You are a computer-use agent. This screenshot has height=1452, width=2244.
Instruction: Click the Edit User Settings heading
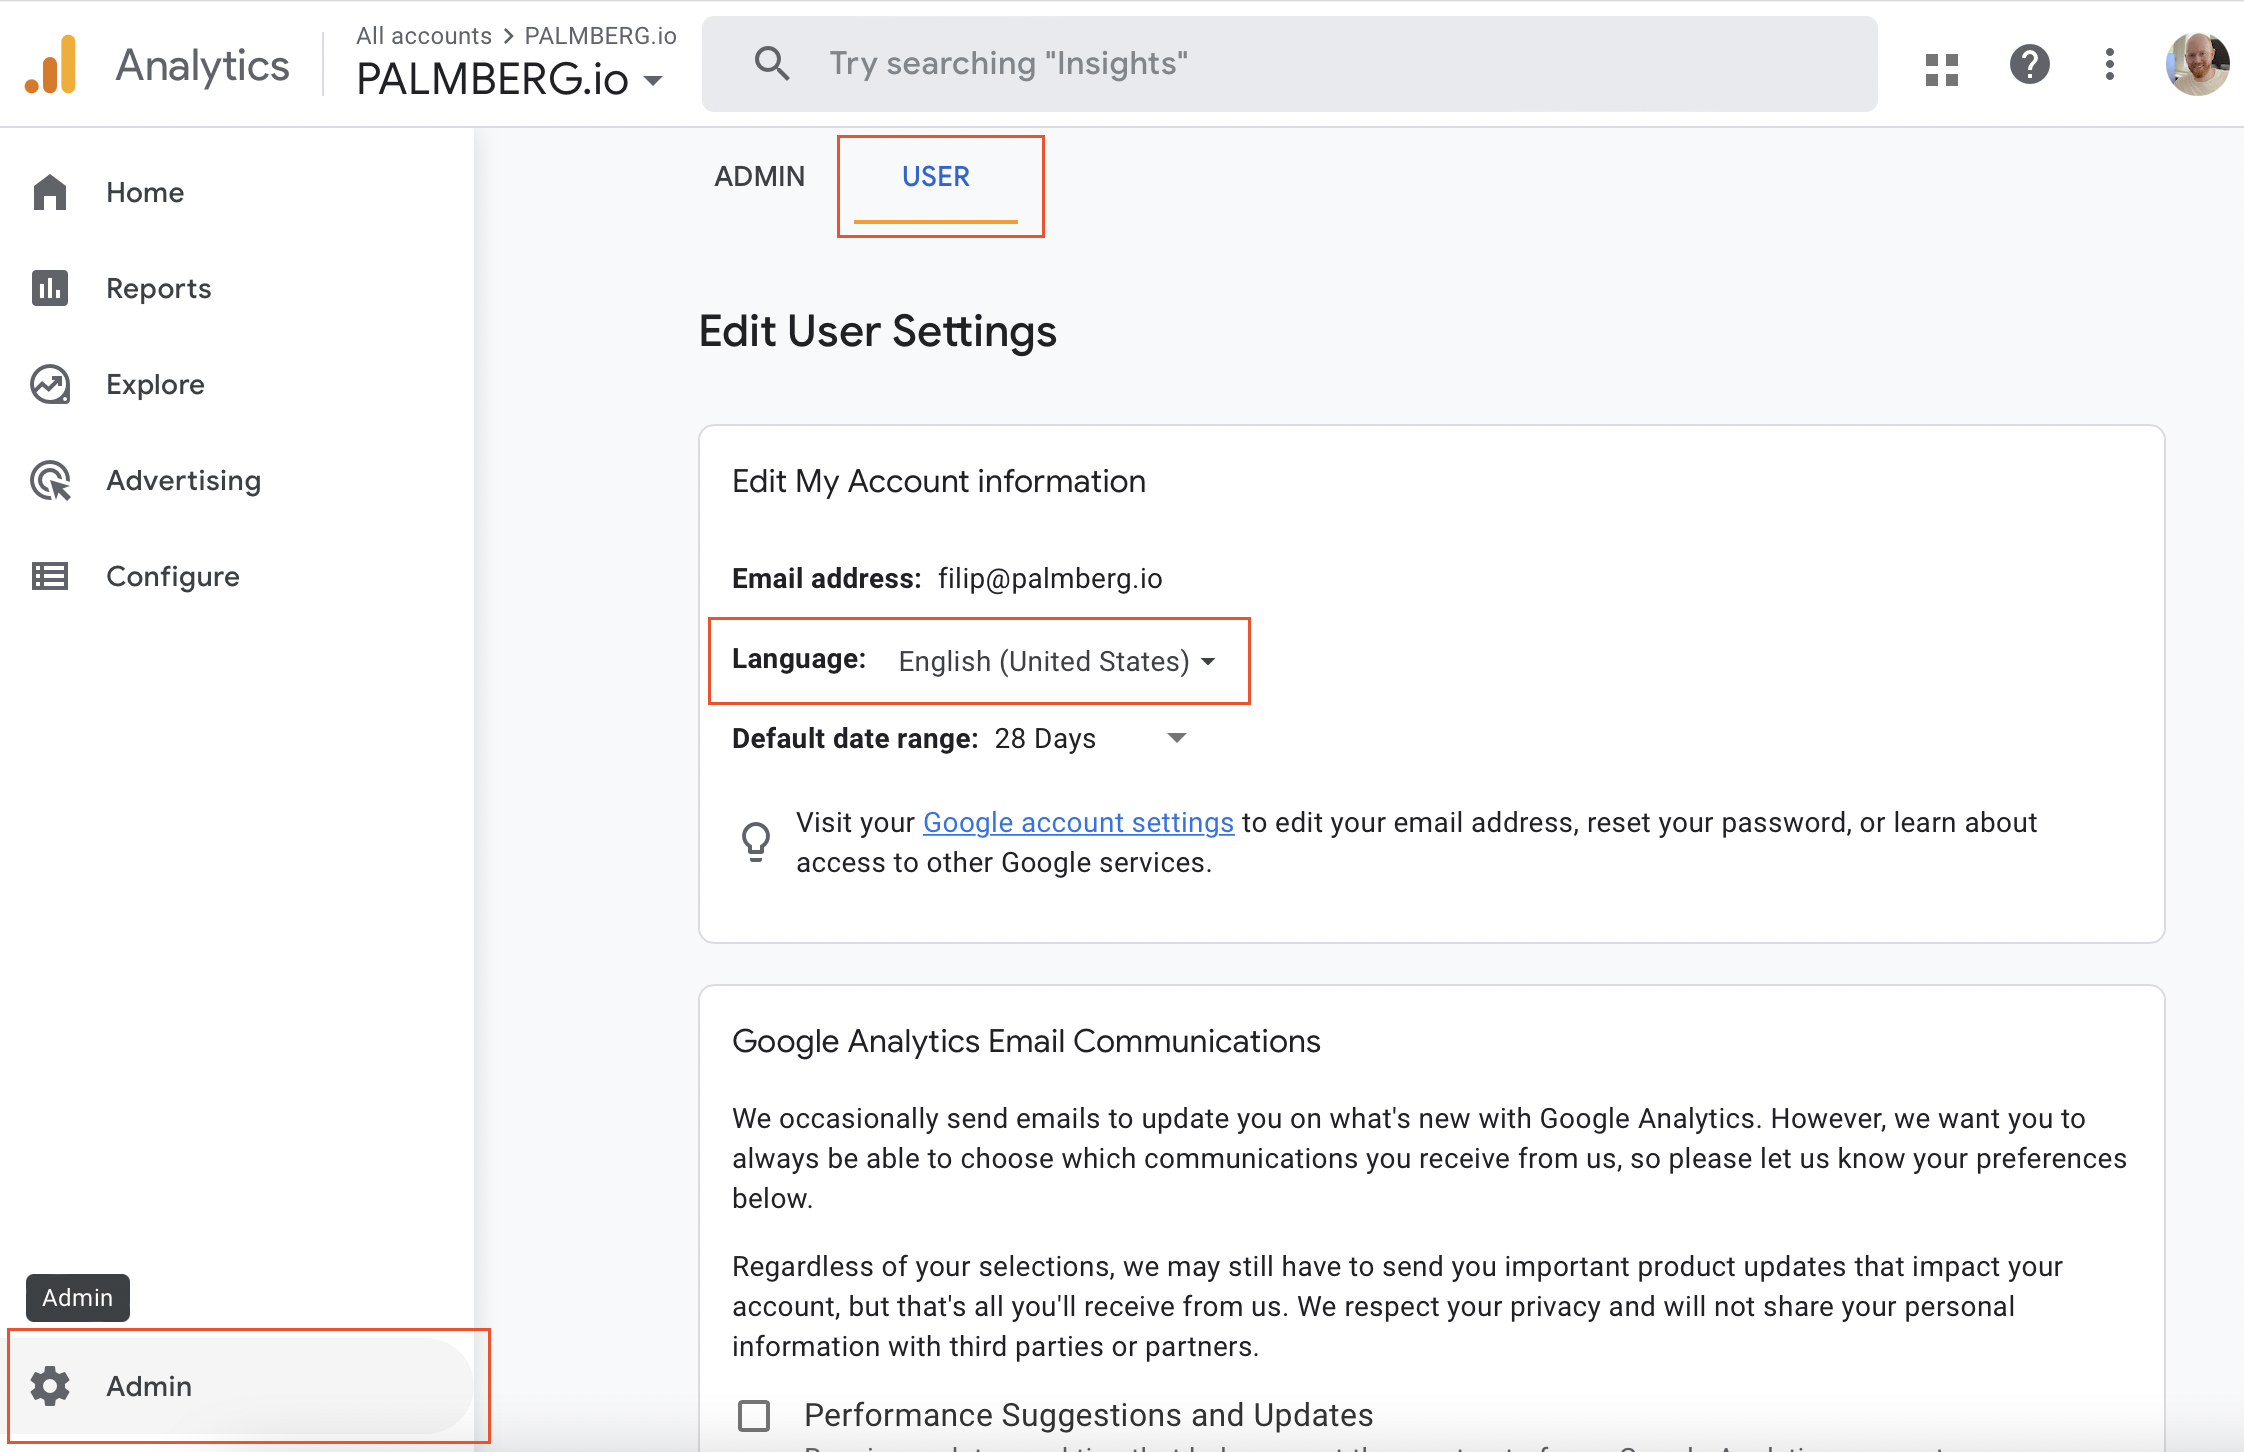(877, 331)
